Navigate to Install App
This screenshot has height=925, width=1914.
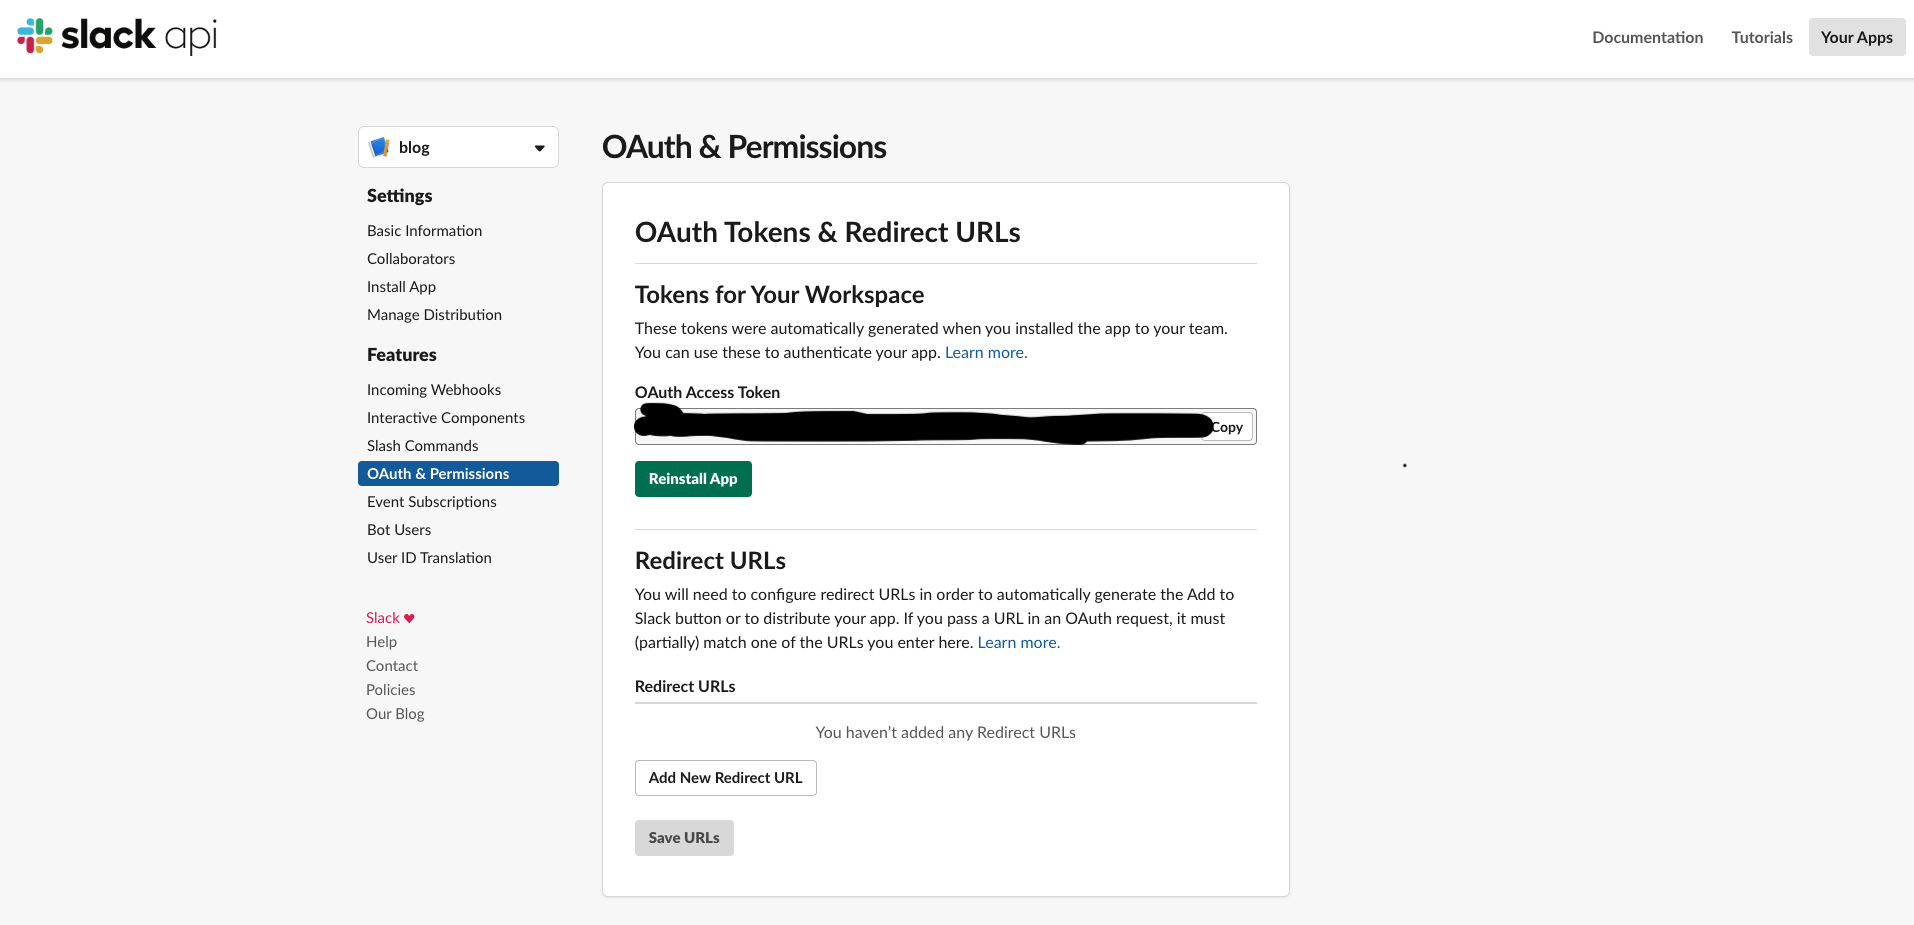point(400,286)
